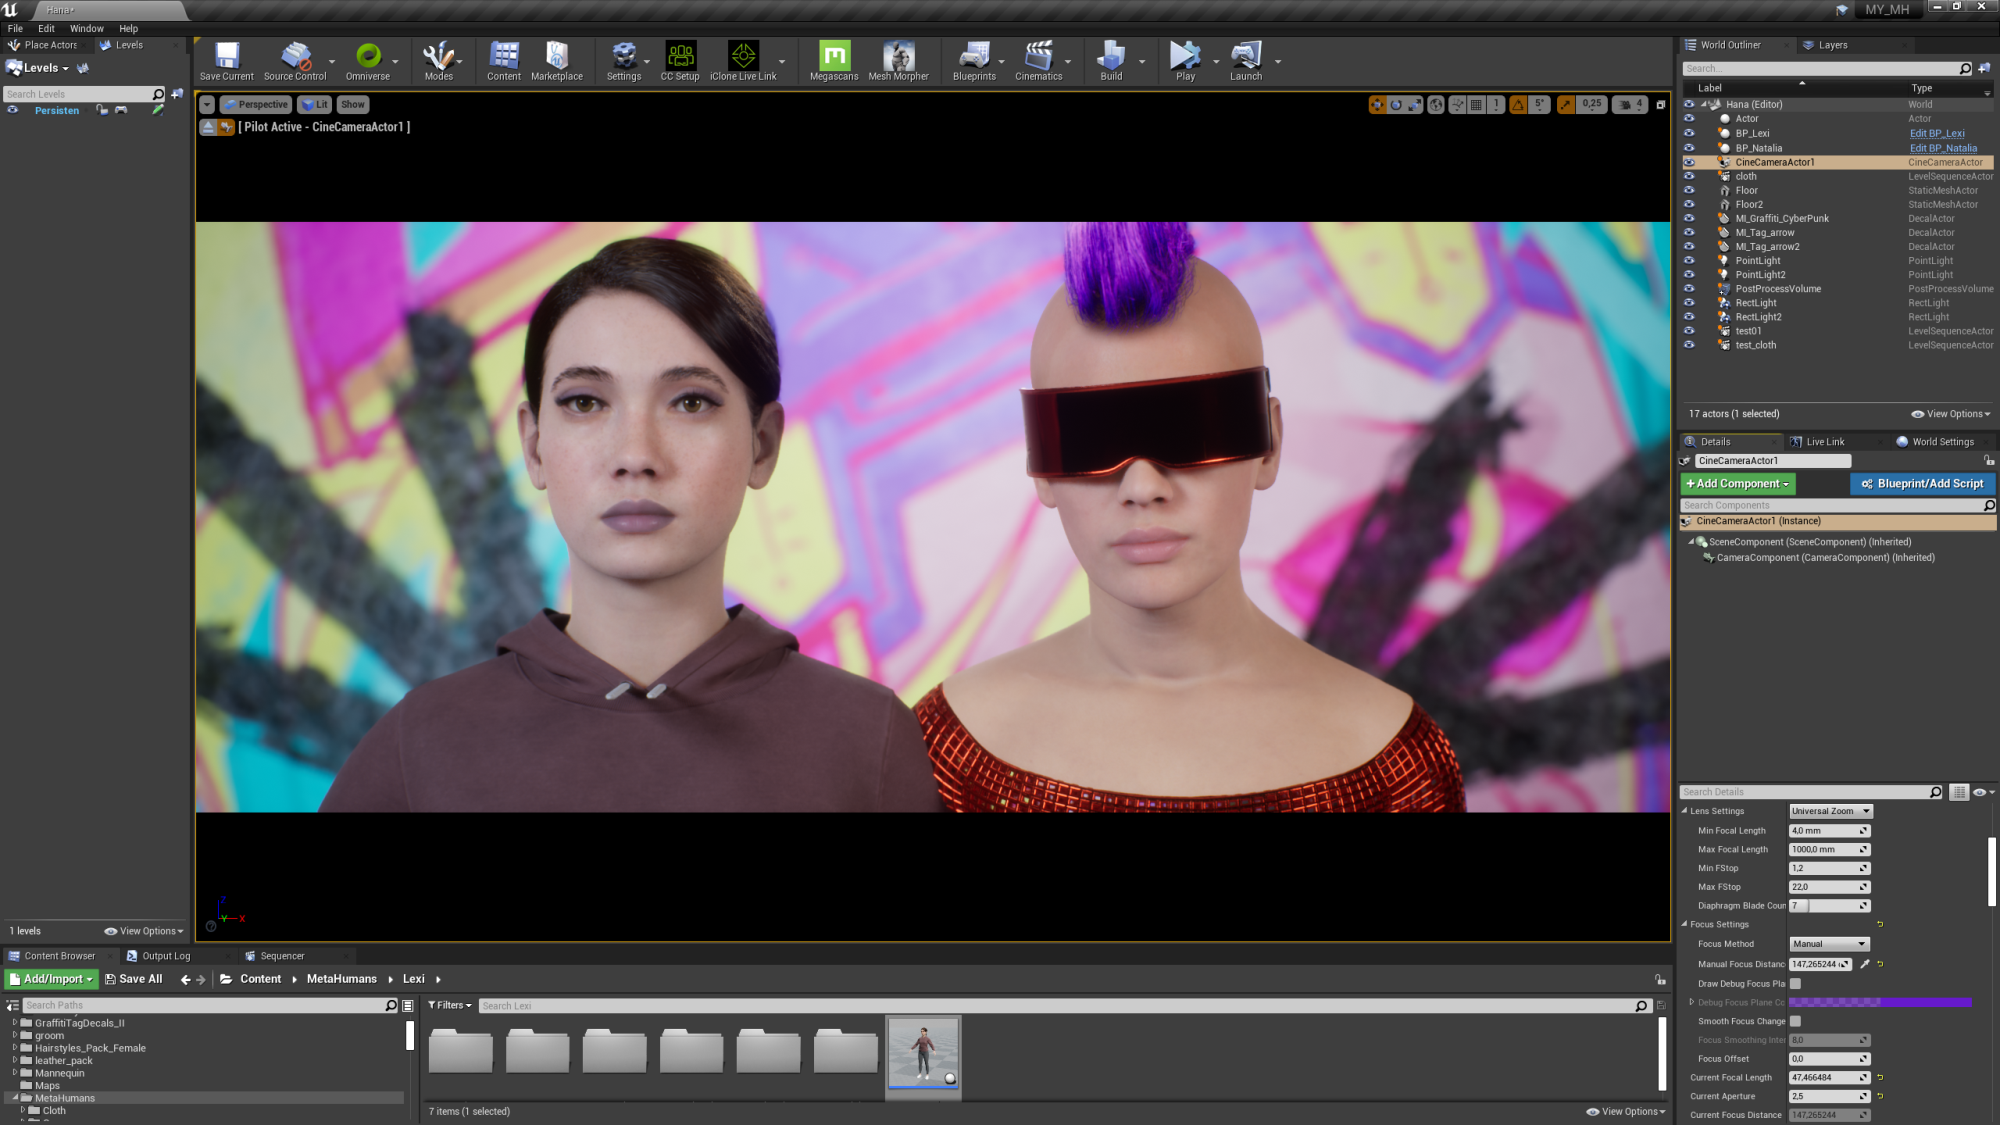Expand the Debug Focus Plane Color property
This screenshot has width=2000, height=1125.
(1691, 1002)
